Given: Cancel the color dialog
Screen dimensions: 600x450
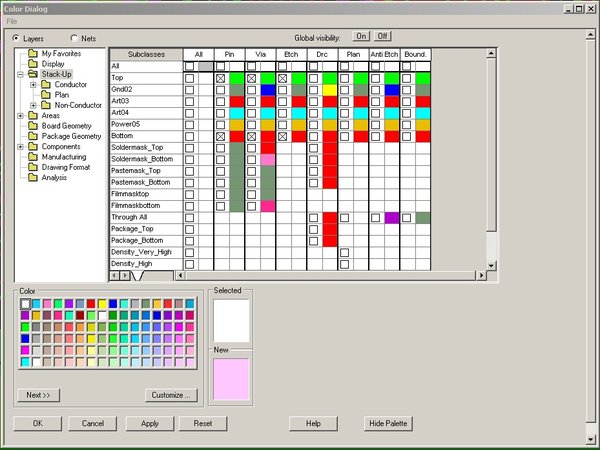Looking at the screenshot, I should tap(93, 424).
